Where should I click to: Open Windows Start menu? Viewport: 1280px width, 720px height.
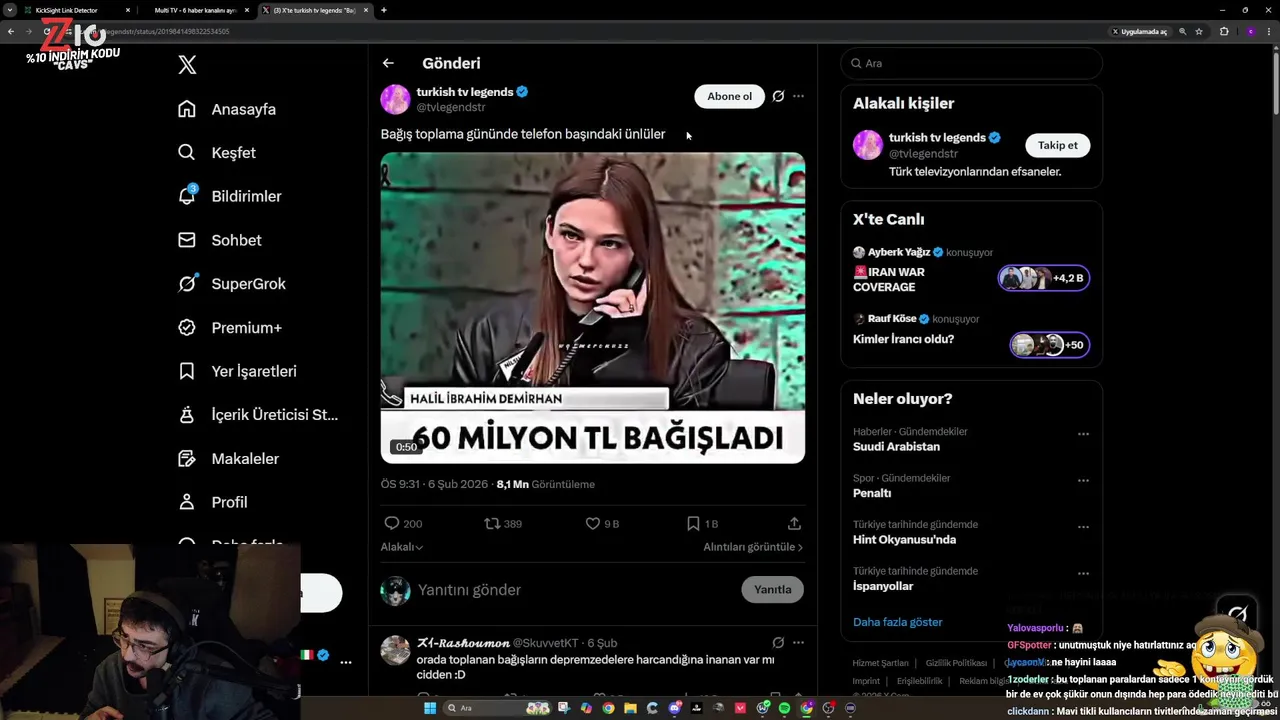[x=430, y=708]
